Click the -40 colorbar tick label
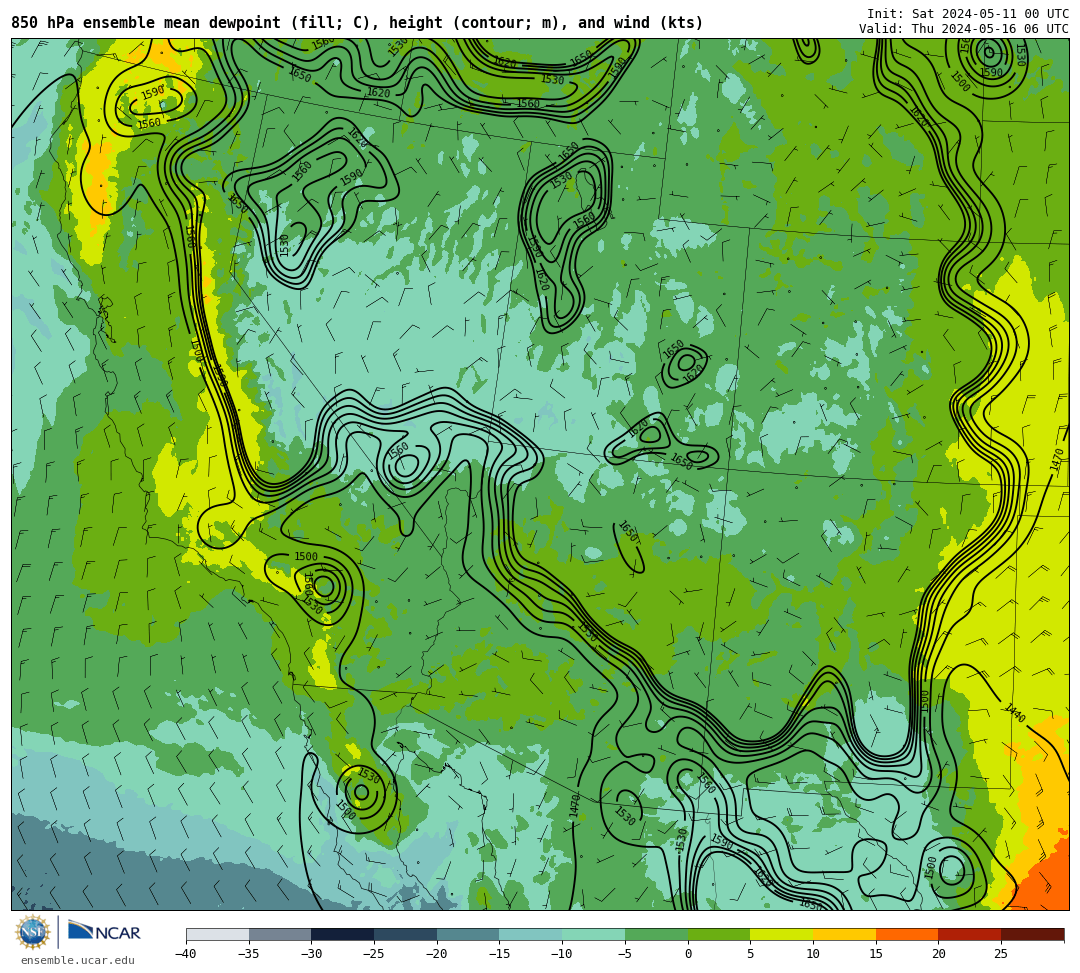 point(185,954)
